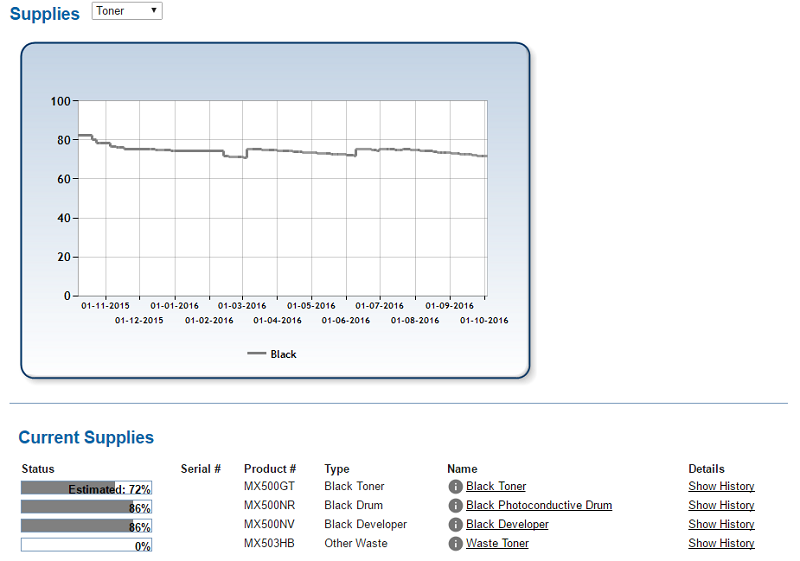Click the Name column header
The height and width of the screenshot is (561, 800).
click(x=462, y=469)
